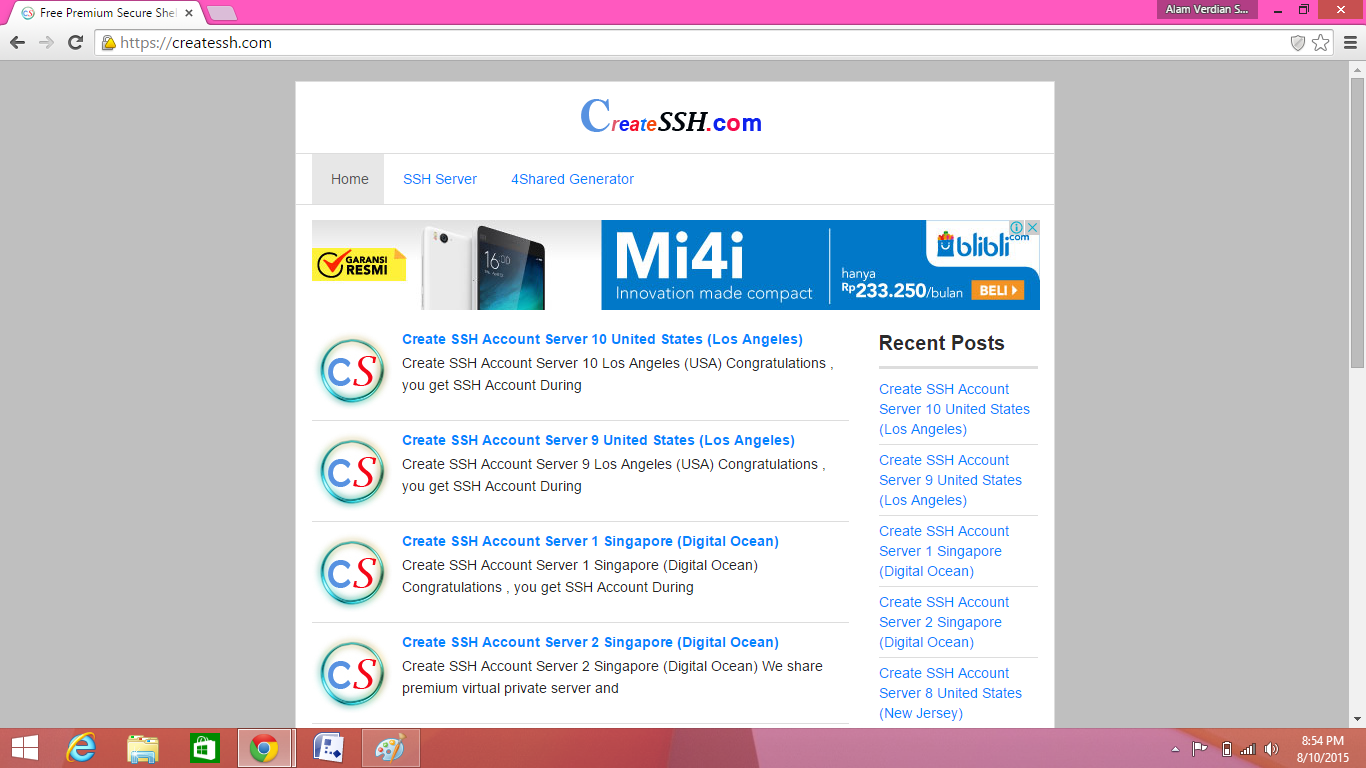1366x768 pixels.
Task: Click the CreateSSH.com logo
Action: click(671, 118)
